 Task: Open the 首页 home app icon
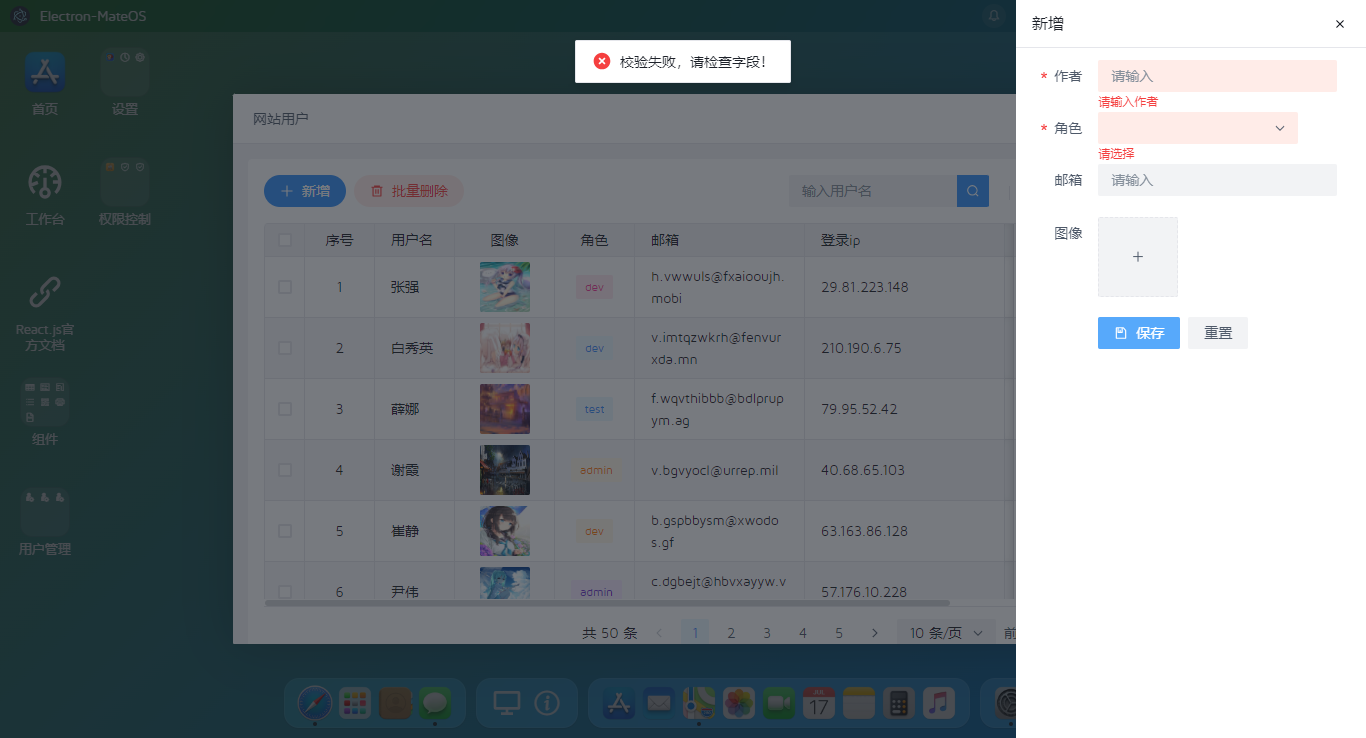click(x=44, y=72)
